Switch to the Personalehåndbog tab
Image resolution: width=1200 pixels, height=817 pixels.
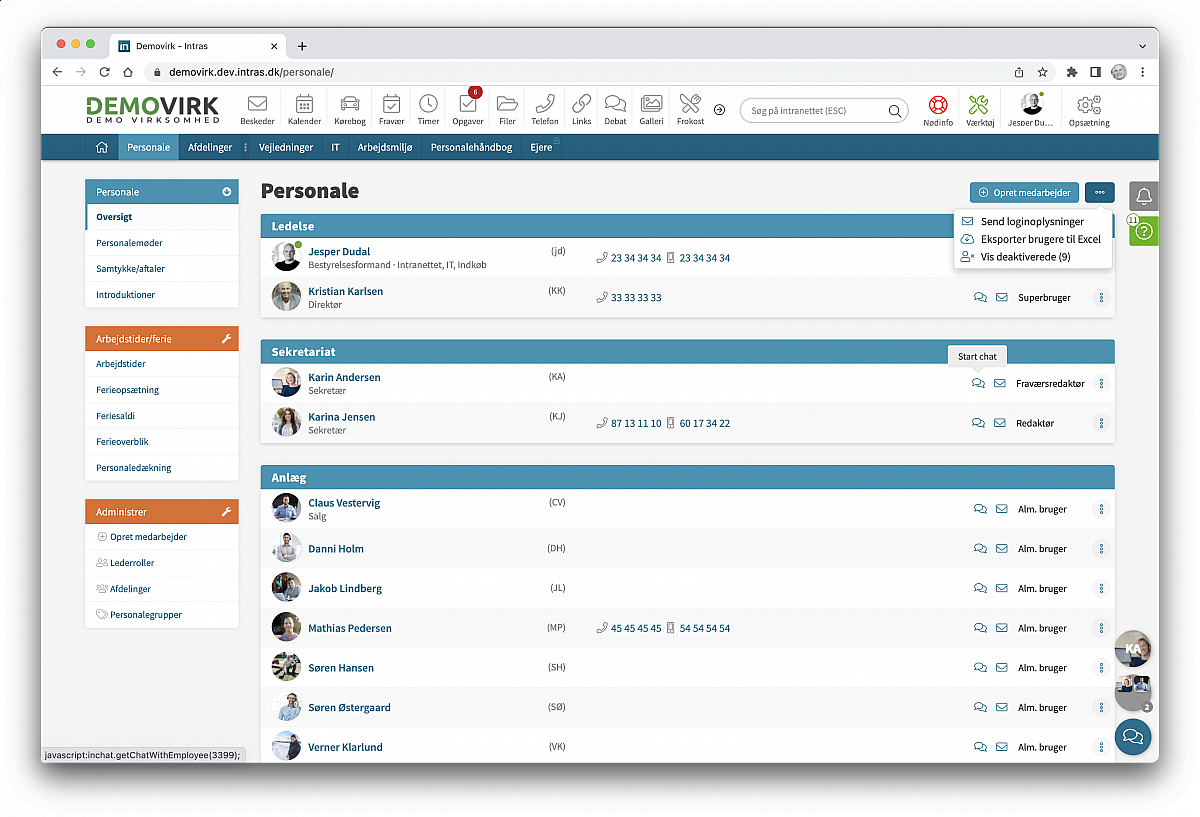(x=471, y=148)
